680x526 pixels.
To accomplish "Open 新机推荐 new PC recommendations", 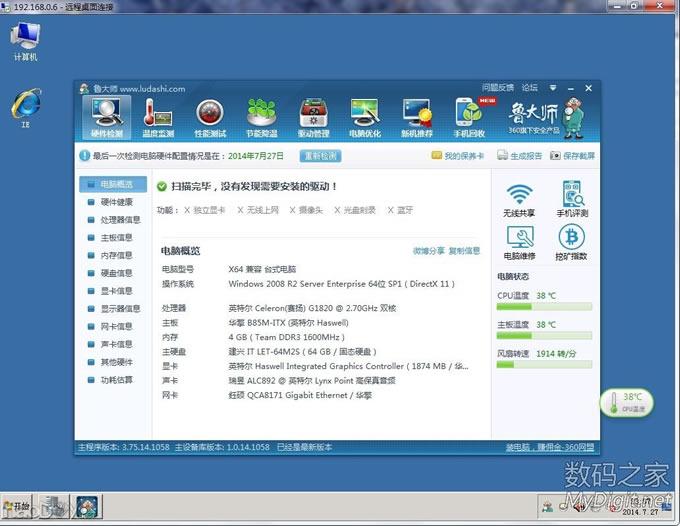I will tap(417, 117).
